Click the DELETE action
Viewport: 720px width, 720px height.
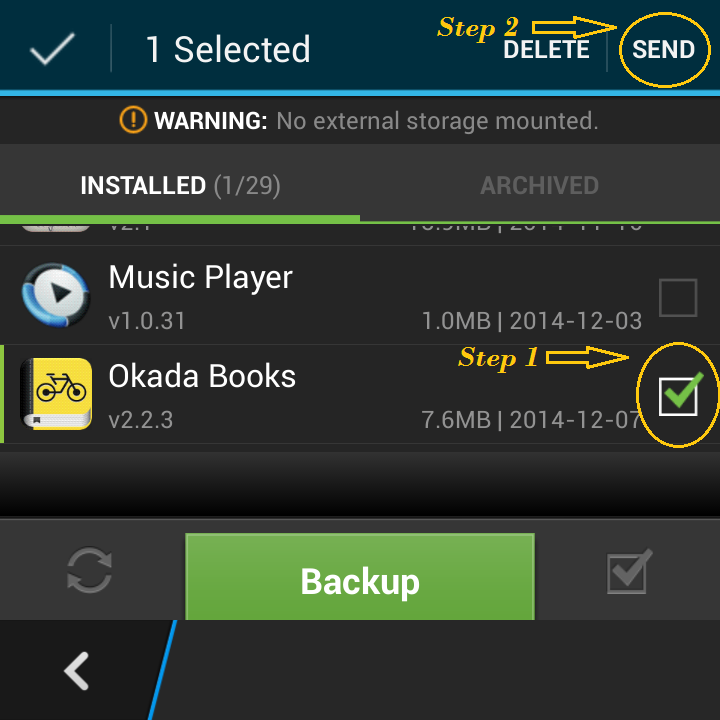tap(546, 49)
